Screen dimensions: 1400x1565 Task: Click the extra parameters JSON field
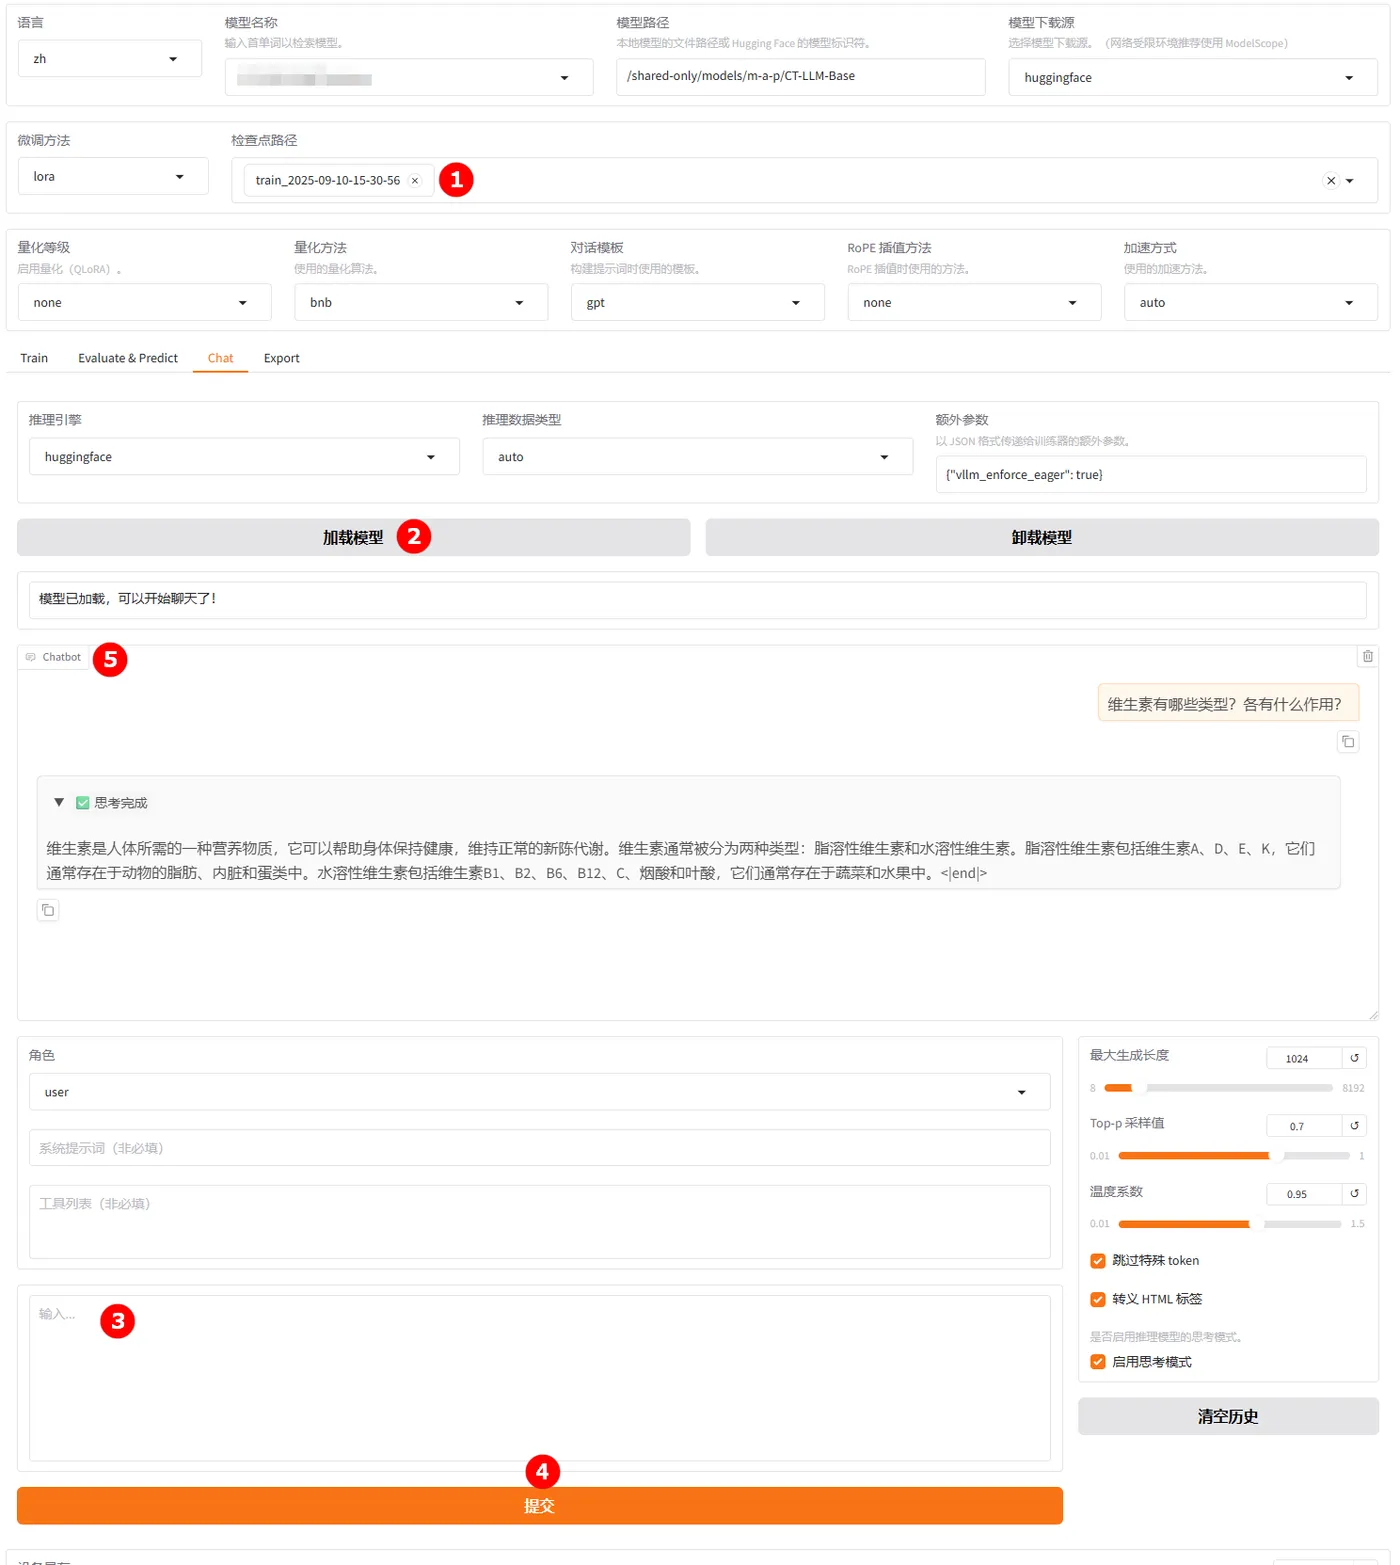[1151, 475]
